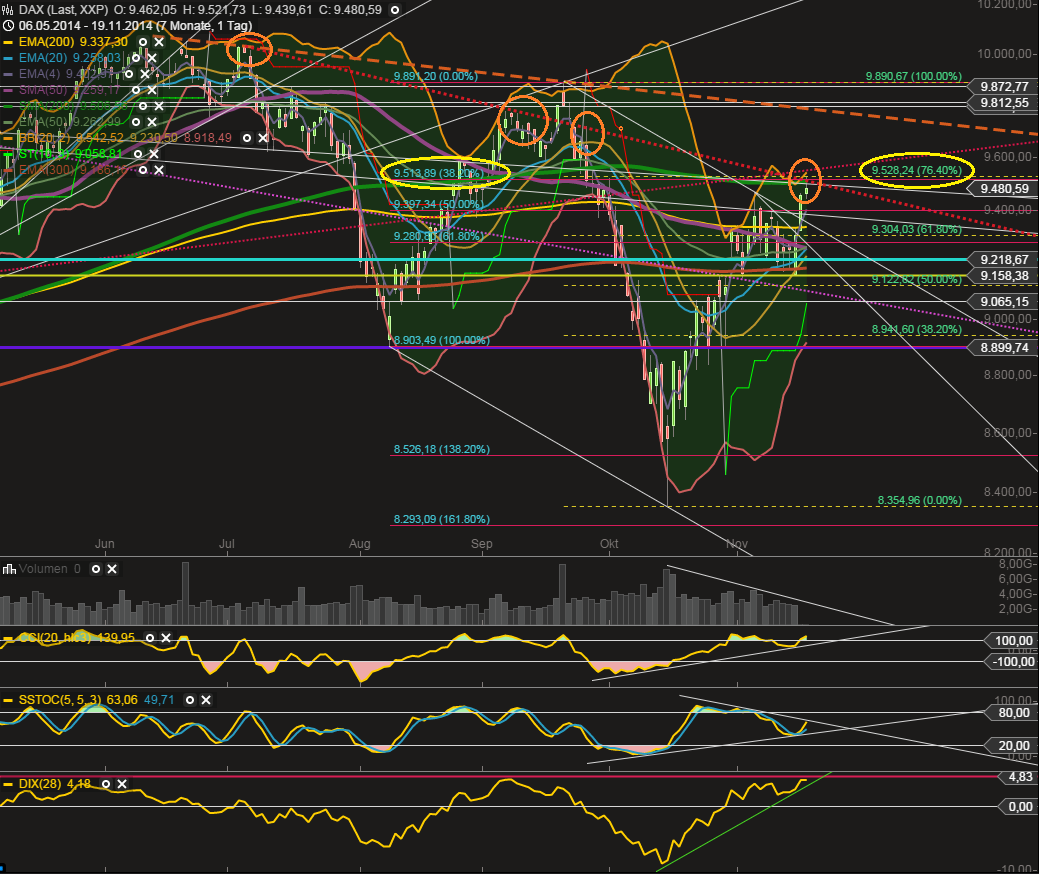Remove the DIX(28) panel with its X

122,784
